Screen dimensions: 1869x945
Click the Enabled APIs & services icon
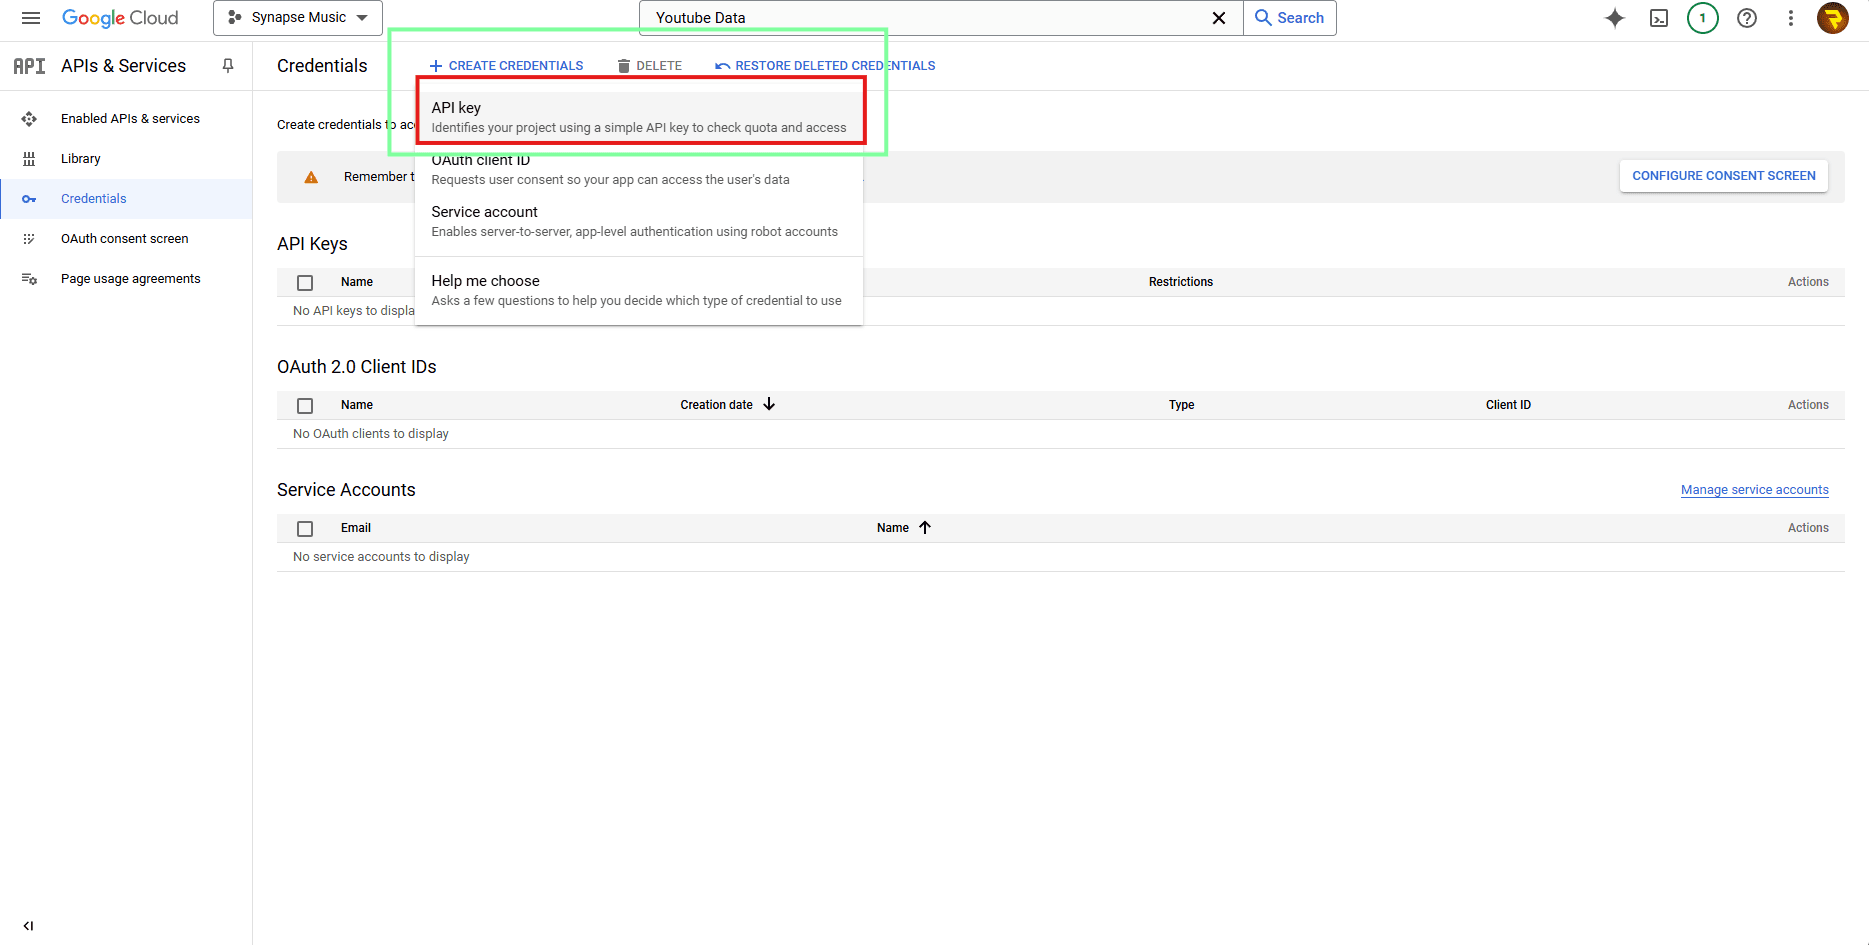click(x=29, y=119)
